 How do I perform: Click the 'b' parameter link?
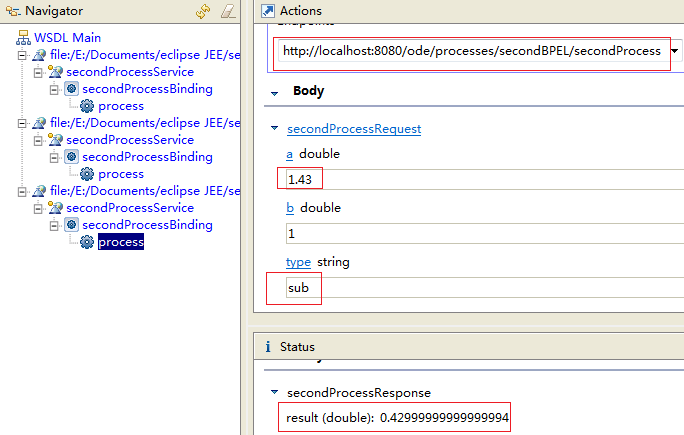tap(290, 208)
